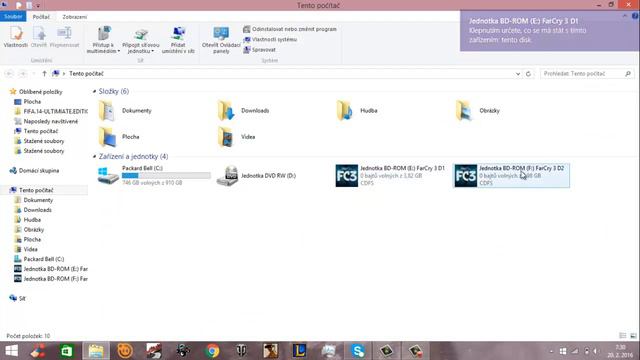The width and height of the screenshot is (640, 360).
Task: Open Explorer help question mark icon
Action: tap(635, 16)
